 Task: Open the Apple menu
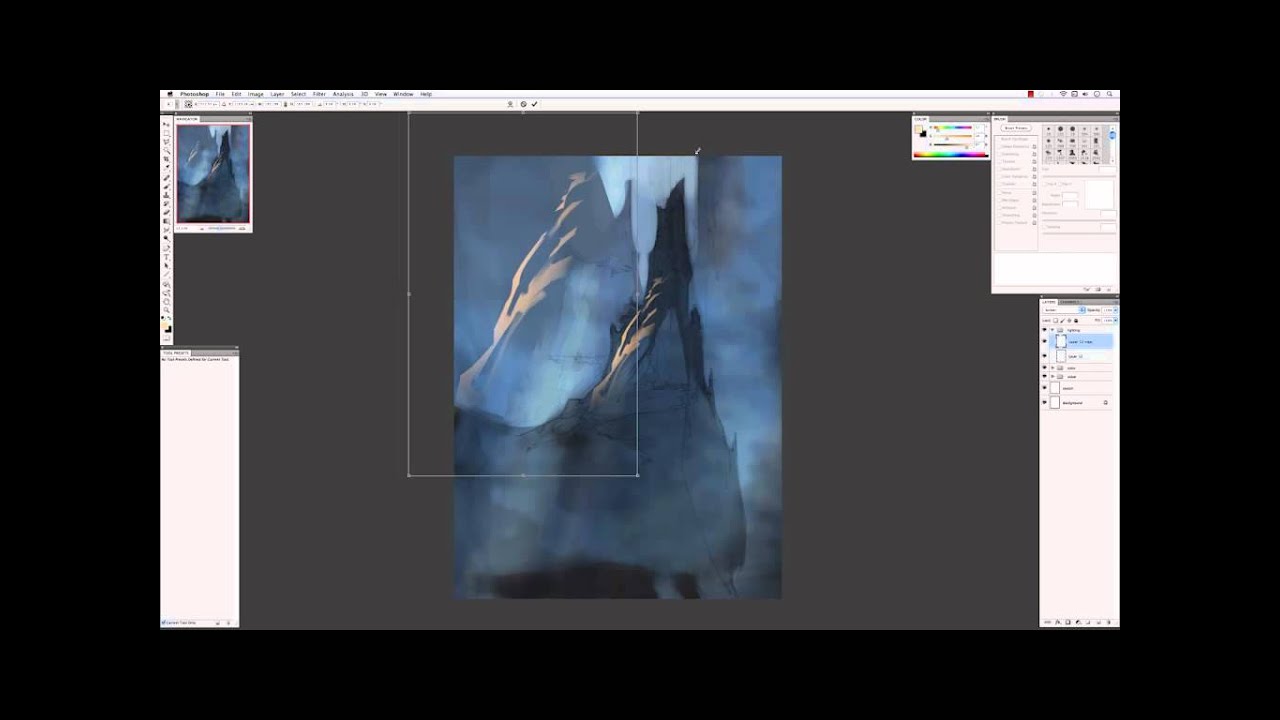(170, 94)
